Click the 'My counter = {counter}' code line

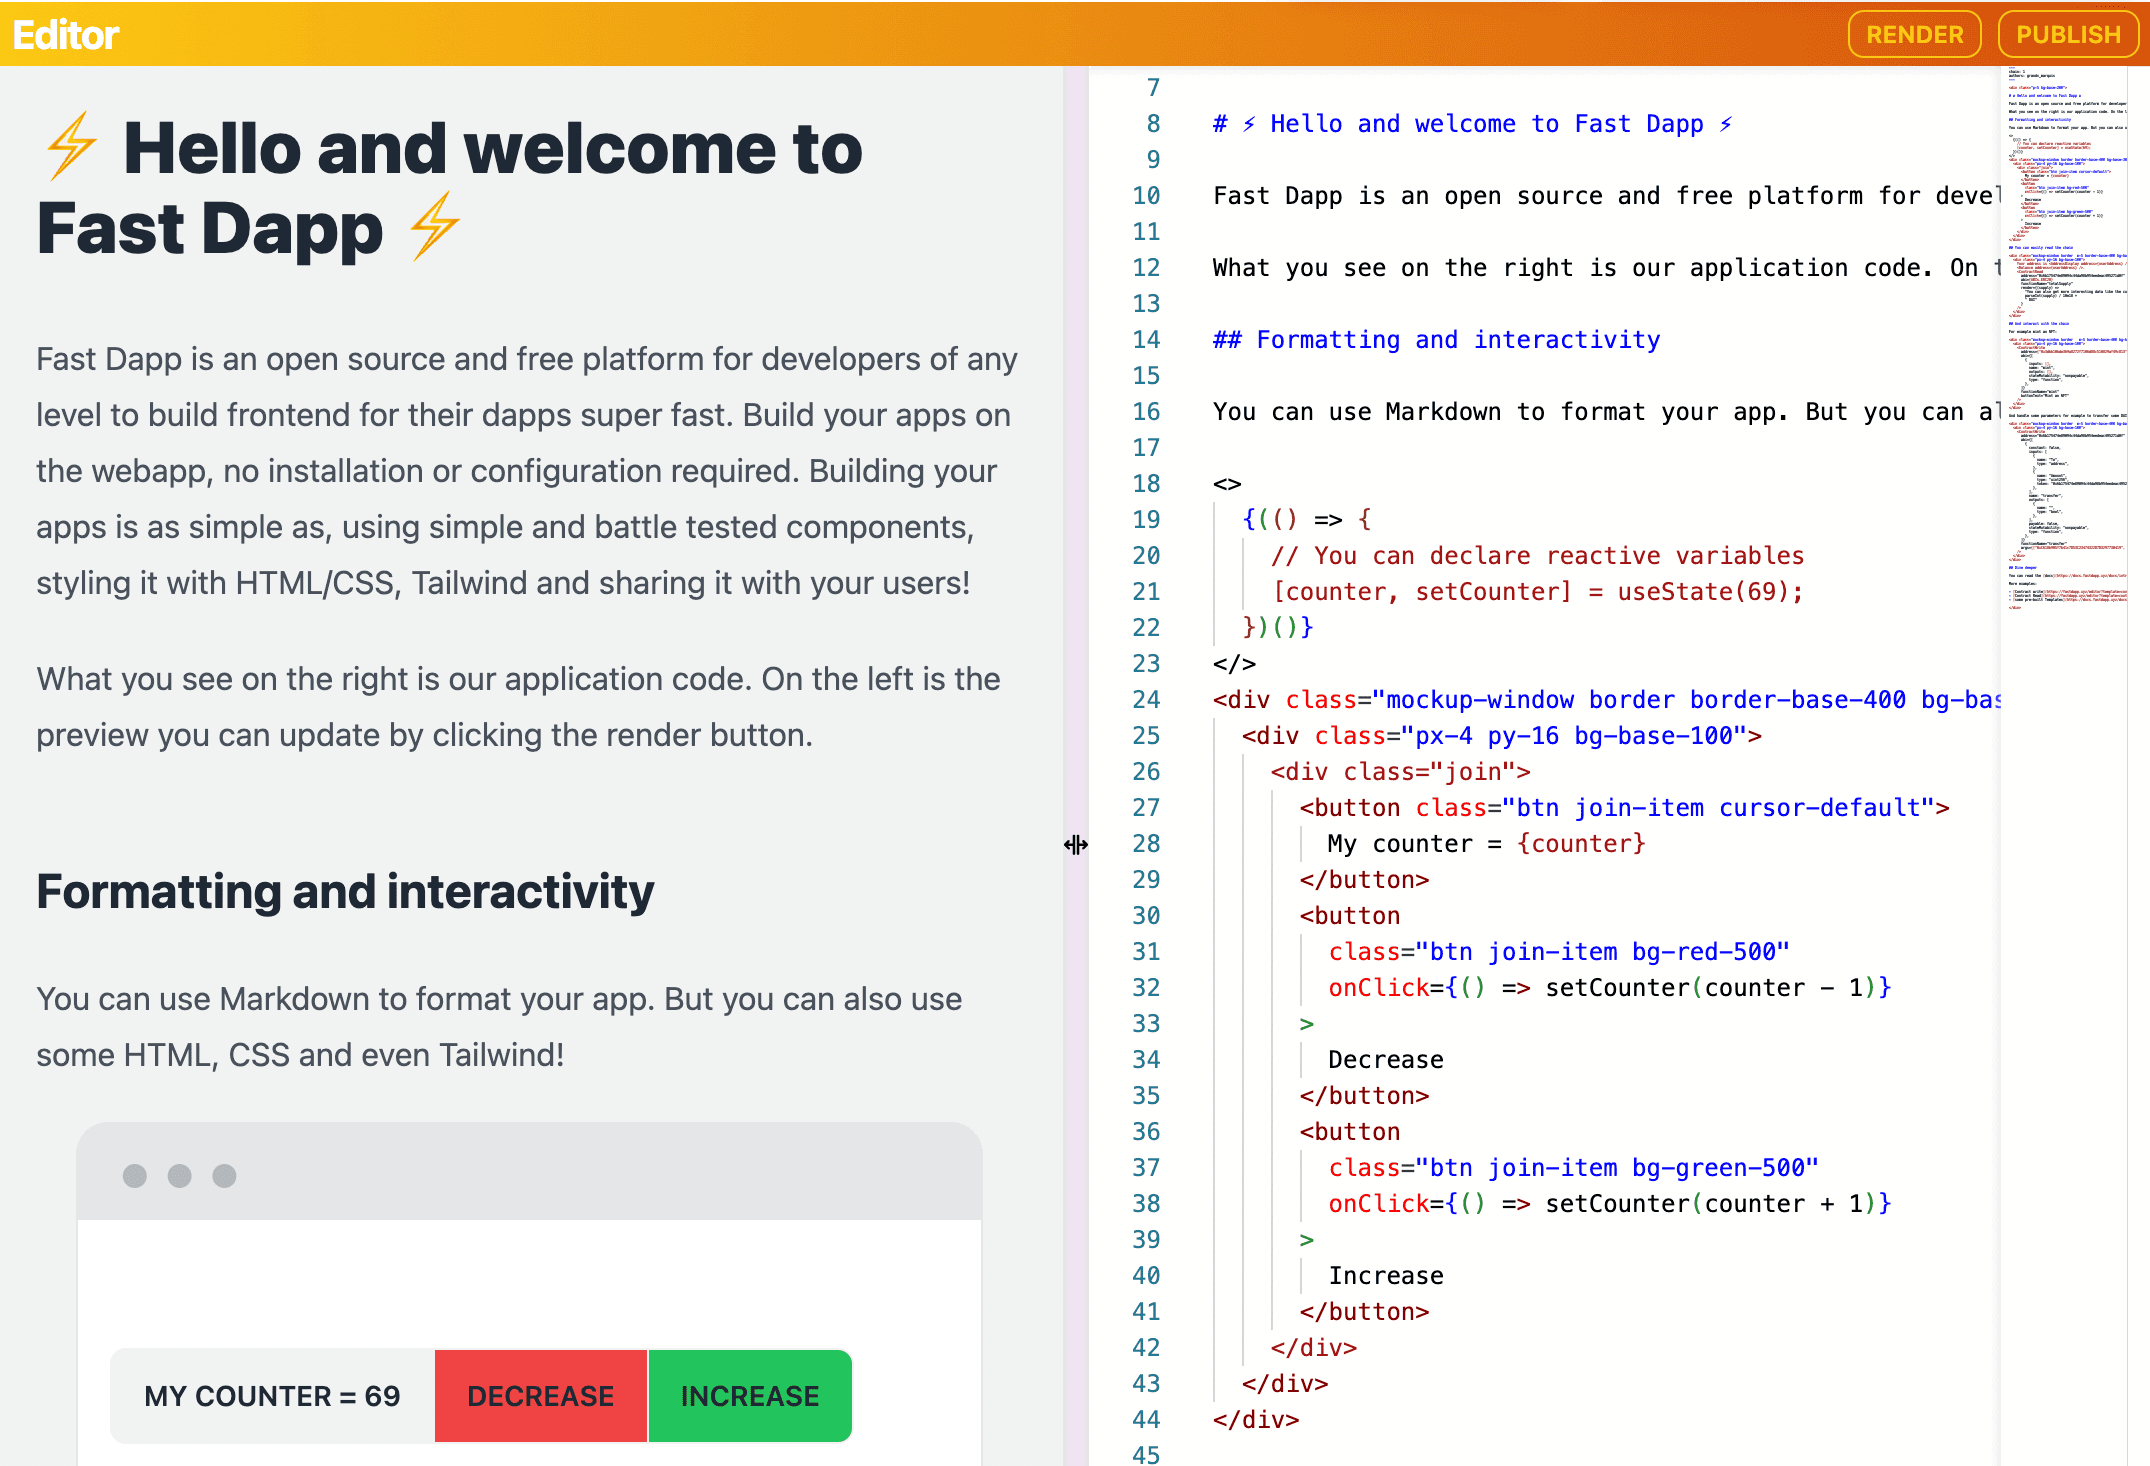pyautogui.click(x=1486, y=844)
